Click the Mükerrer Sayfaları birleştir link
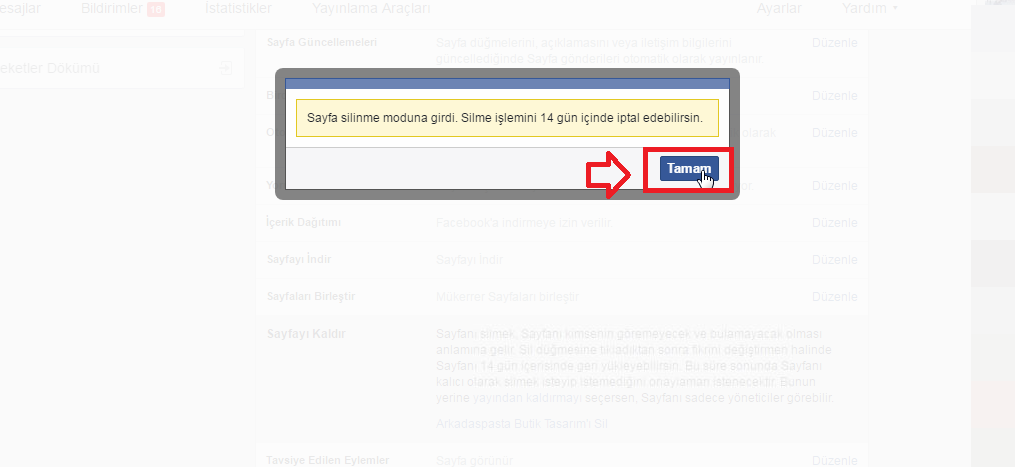Image resolution: width=1015 pixels, height=467 pixels. click(507, 297)
